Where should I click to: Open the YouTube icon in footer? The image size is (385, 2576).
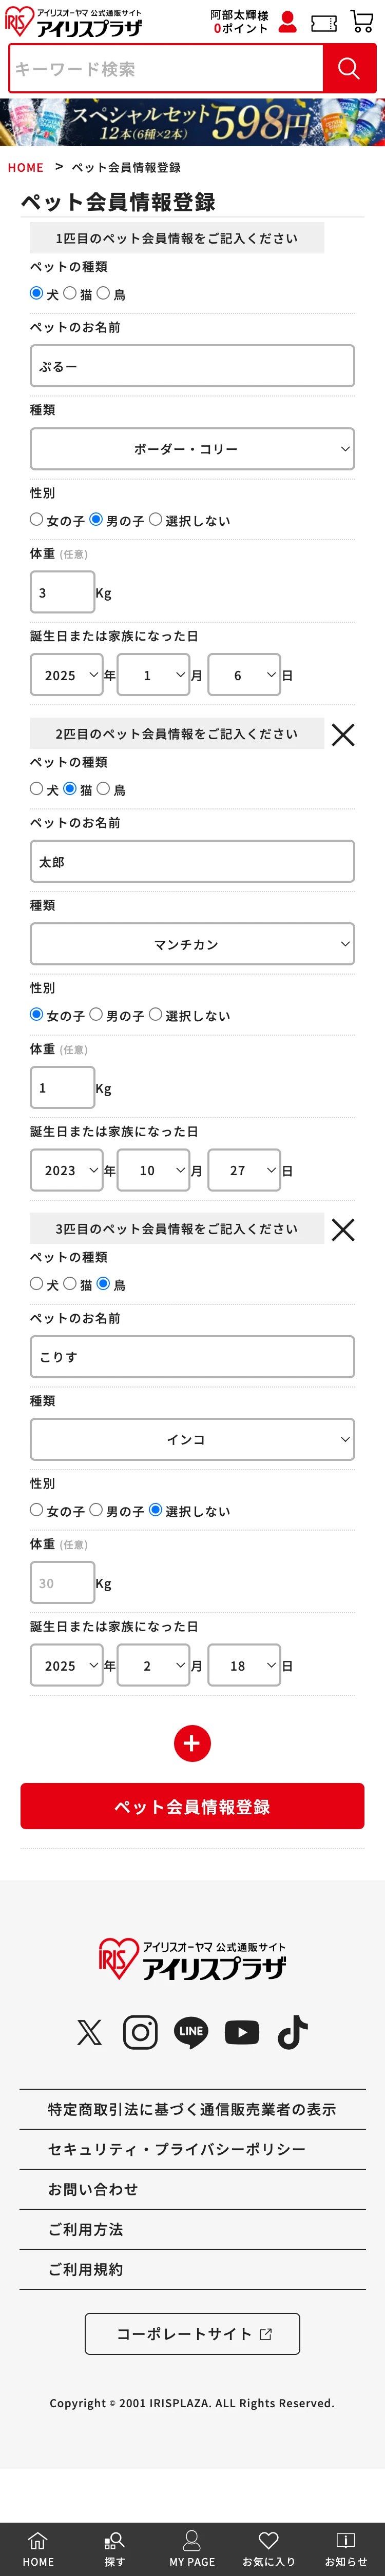click(x=242, y=2032)
